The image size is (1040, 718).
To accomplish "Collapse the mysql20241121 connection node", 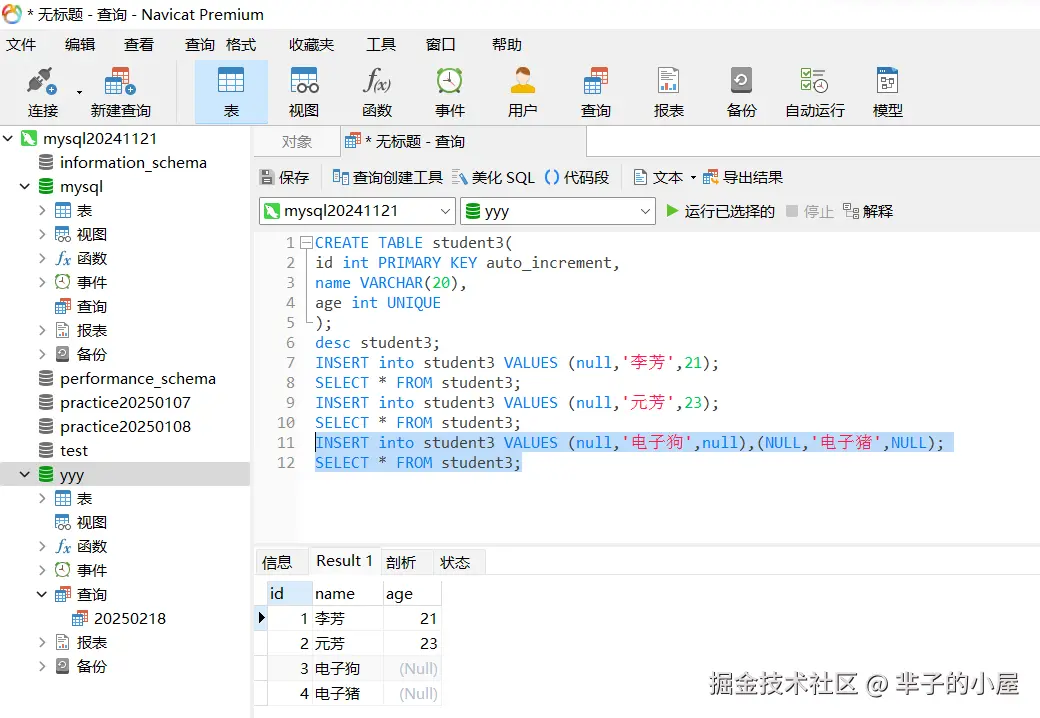I will coord(8,139).
